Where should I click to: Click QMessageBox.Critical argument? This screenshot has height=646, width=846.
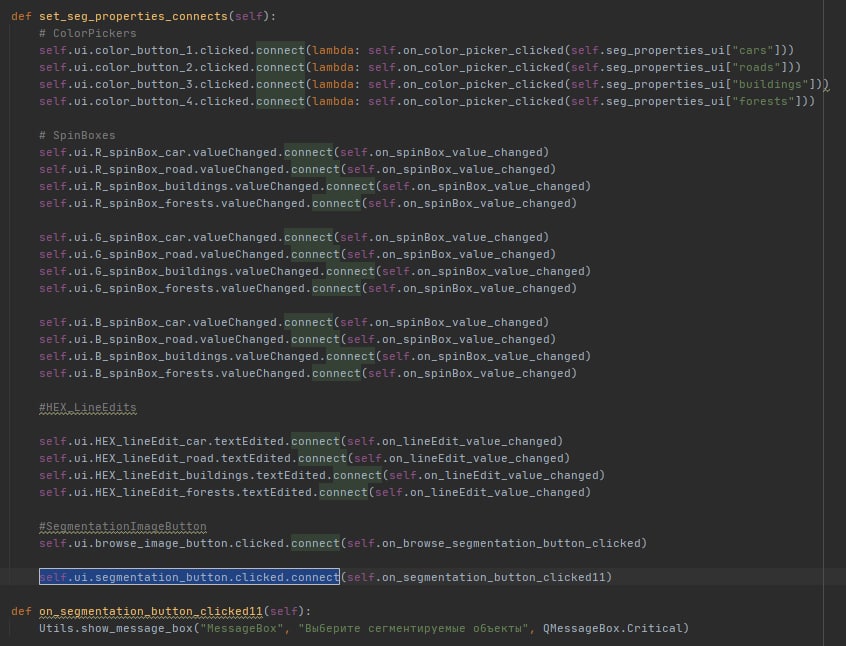612,628
